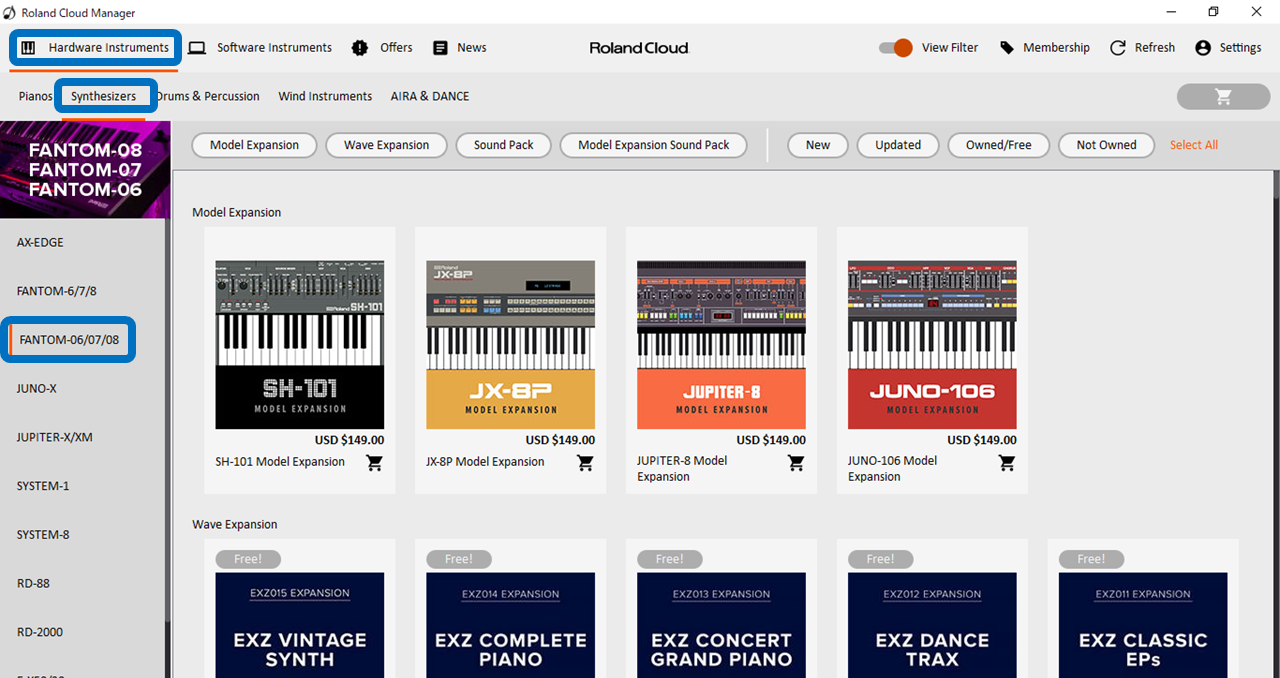Screen dimensions: 1280x678
Task: Click the Refresh button label
Action: tap(1154, 48)
